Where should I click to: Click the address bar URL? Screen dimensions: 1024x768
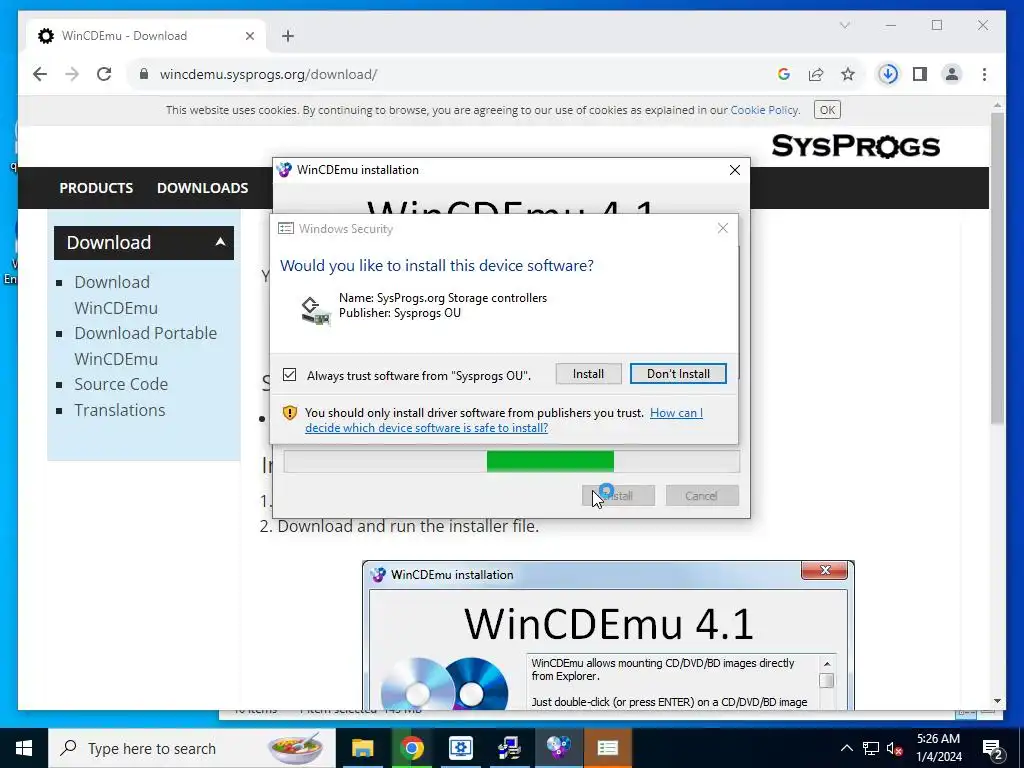pyautogui.click(x=268, y=74)
